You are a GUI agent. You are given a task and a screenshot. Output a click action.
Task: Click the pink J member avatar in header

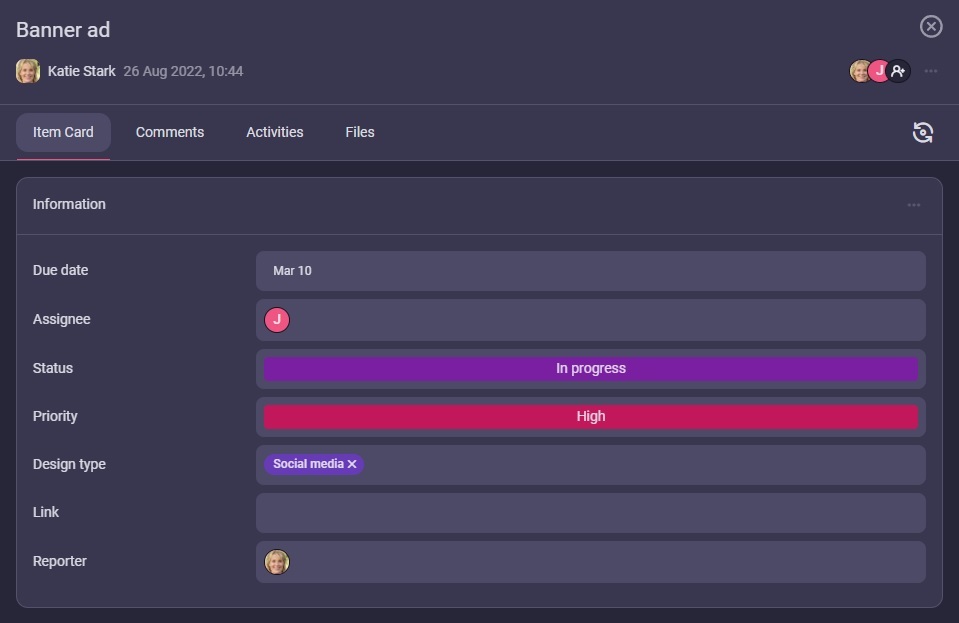coord(878,71)
